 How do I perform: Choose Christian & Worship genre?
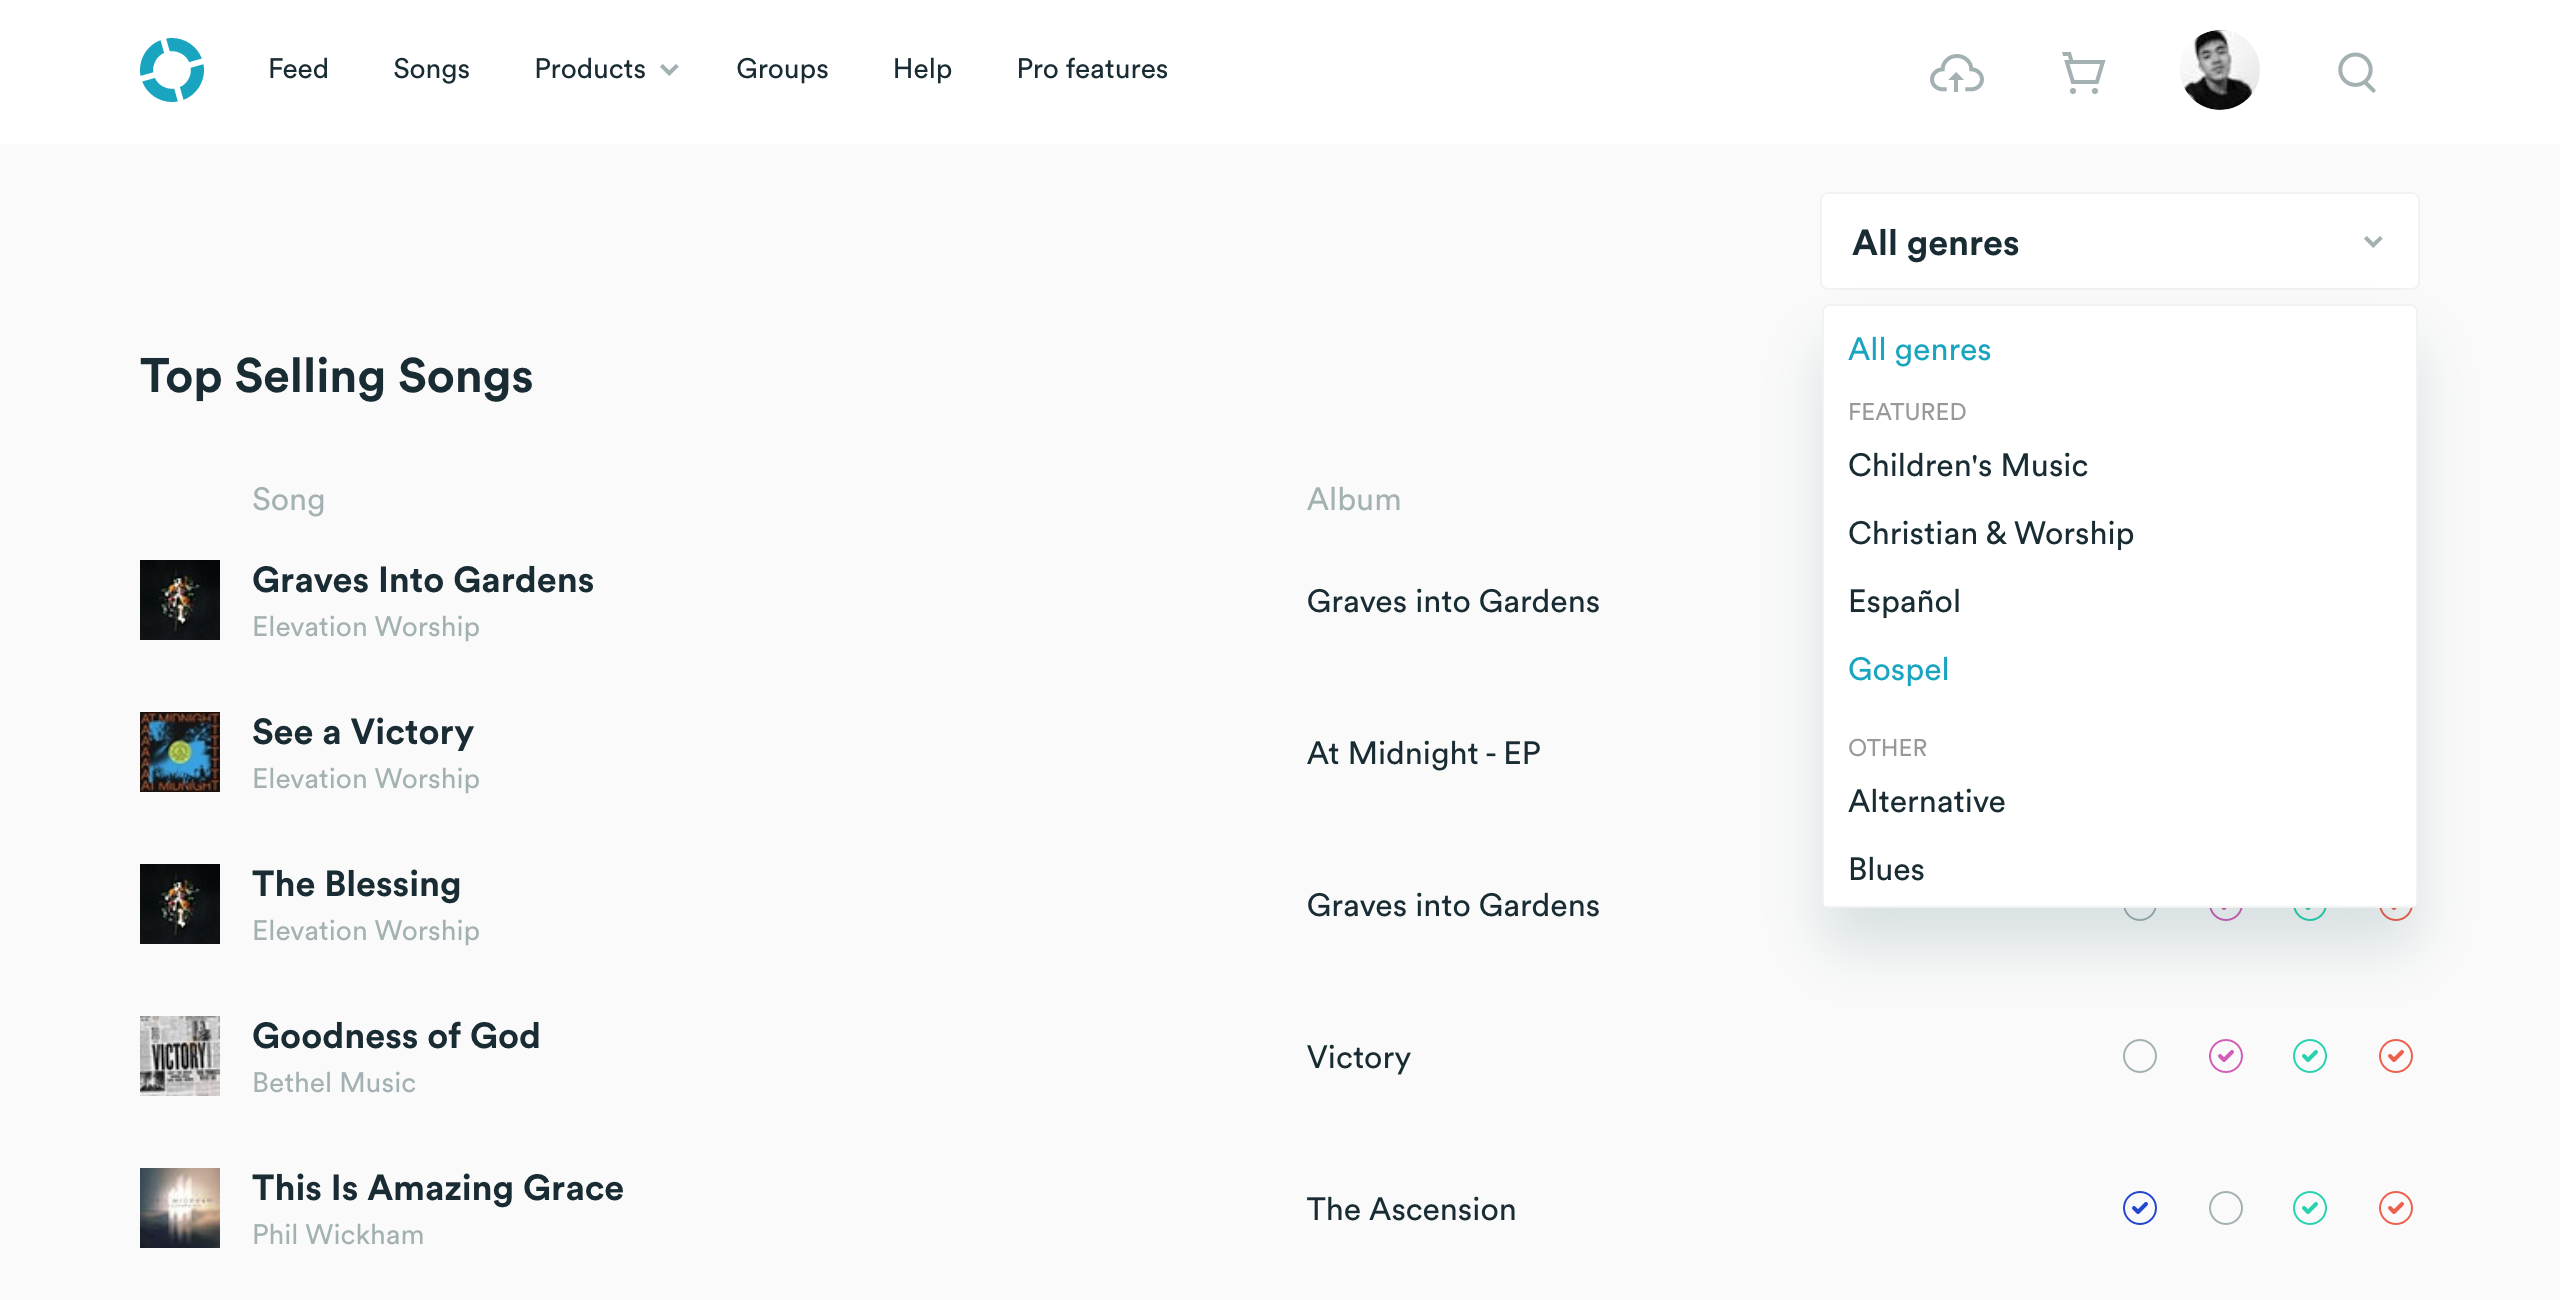tap(1991, 533)
